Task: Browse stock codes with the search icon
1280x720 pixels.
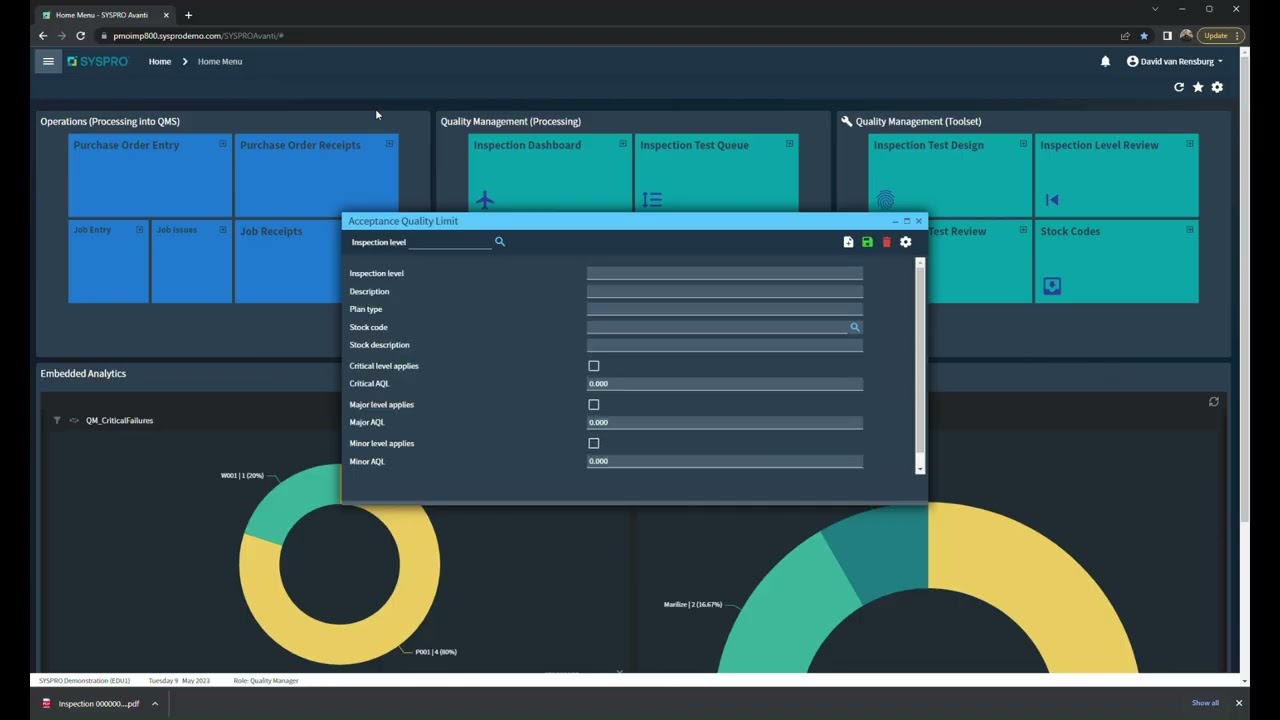Action: 855,327
